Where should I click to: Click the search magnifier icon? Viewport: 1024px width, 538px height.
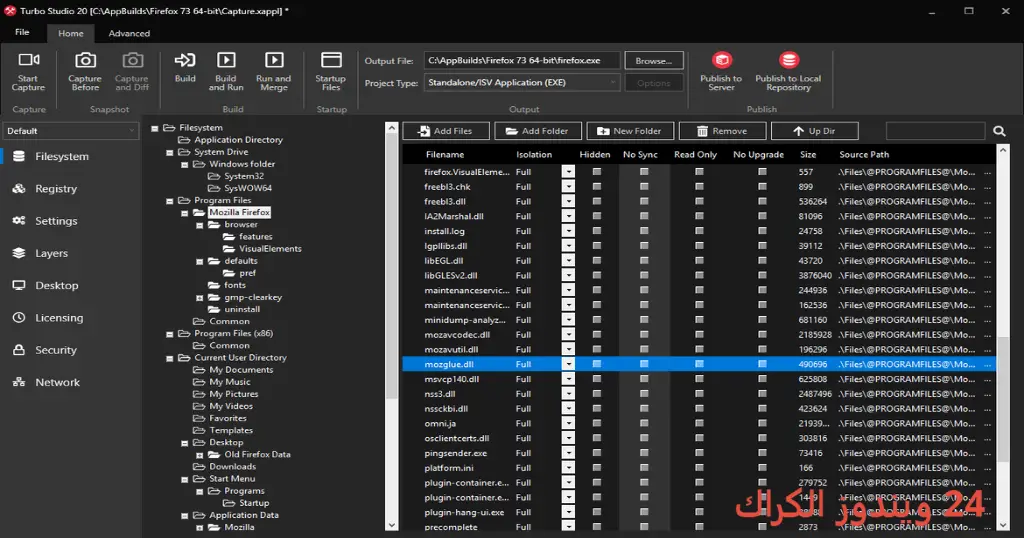tap(999, 131)
